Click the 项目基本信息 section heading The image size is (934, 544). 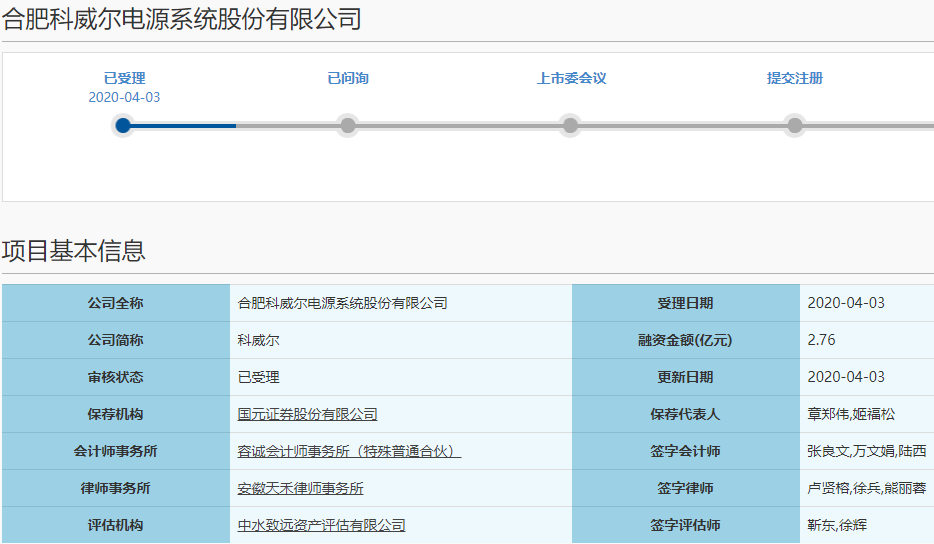[x=74, y=250]
